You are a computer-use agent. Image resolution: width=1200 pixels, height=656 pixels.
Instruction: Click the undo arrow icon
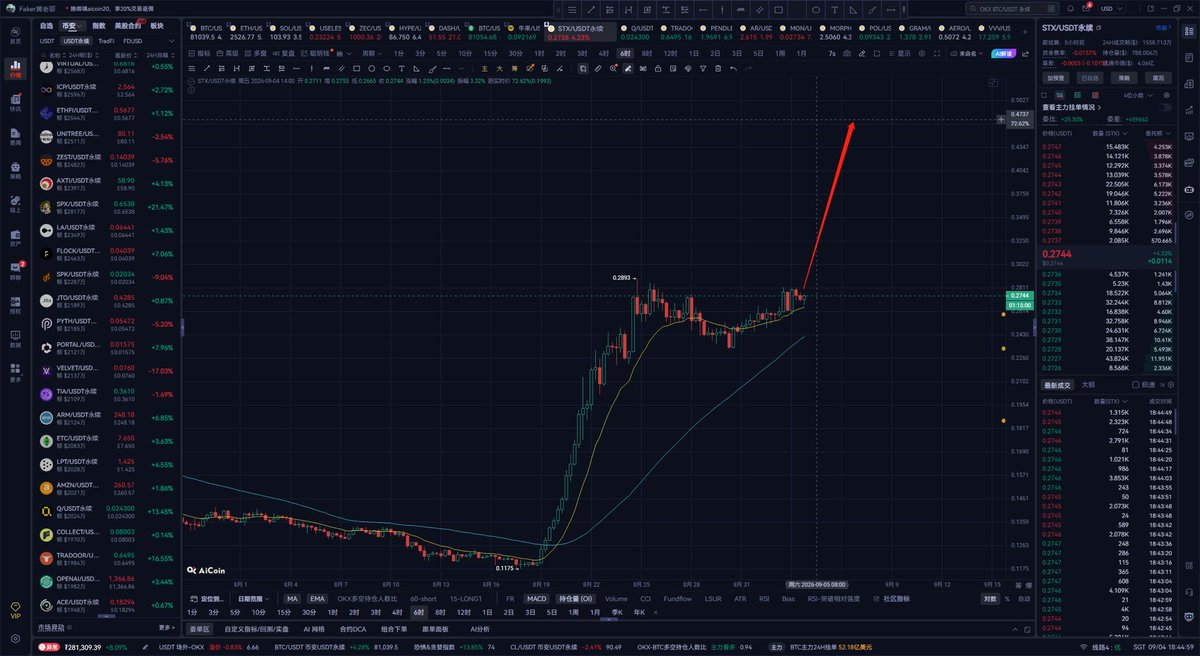click(x=734, y=69)
